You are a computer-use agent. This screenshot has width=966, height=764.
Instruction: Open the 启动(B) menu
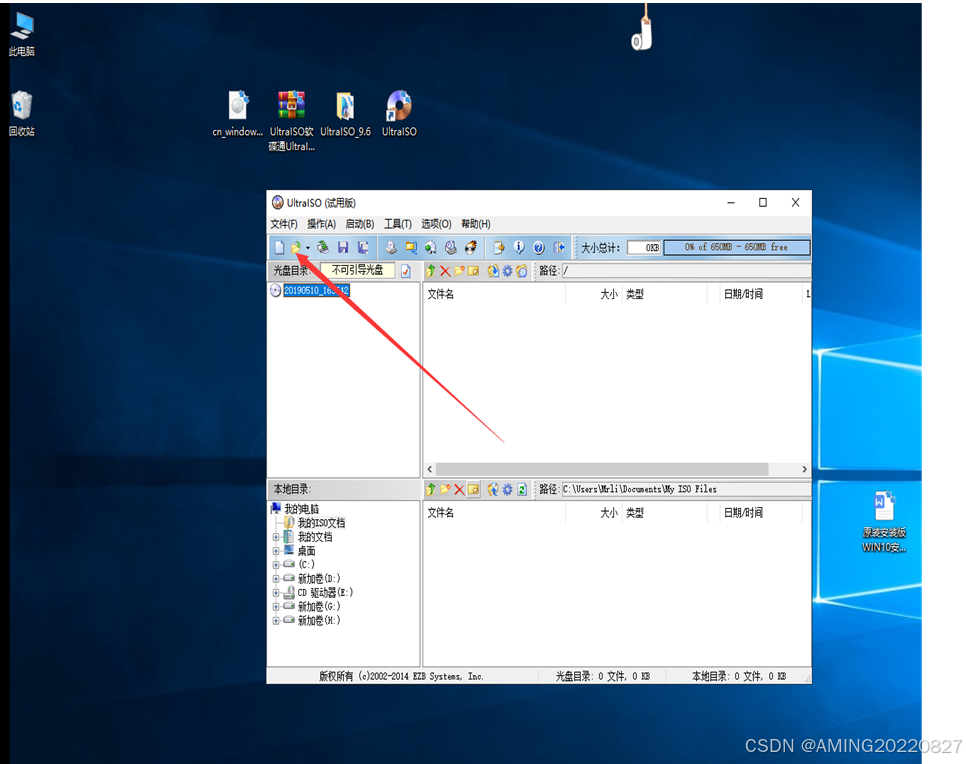pyautogui.click(x=360, y=224)
